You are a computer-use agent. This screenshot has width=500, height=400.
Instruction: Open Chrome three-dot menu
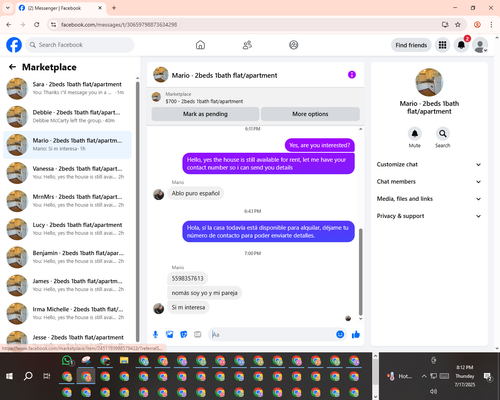coord(491,25)
